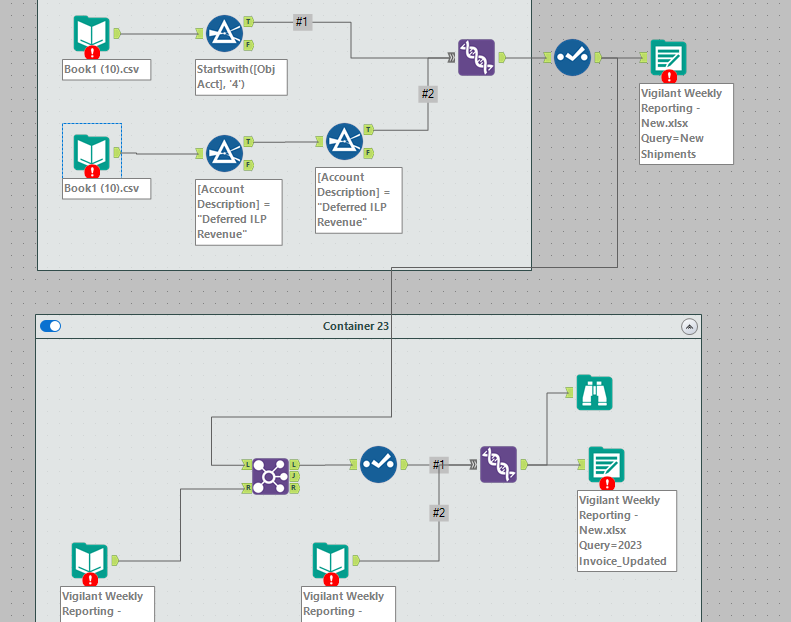
Task: Click the #2 connection label in Container 23
Action: click(x=439, y=513)
